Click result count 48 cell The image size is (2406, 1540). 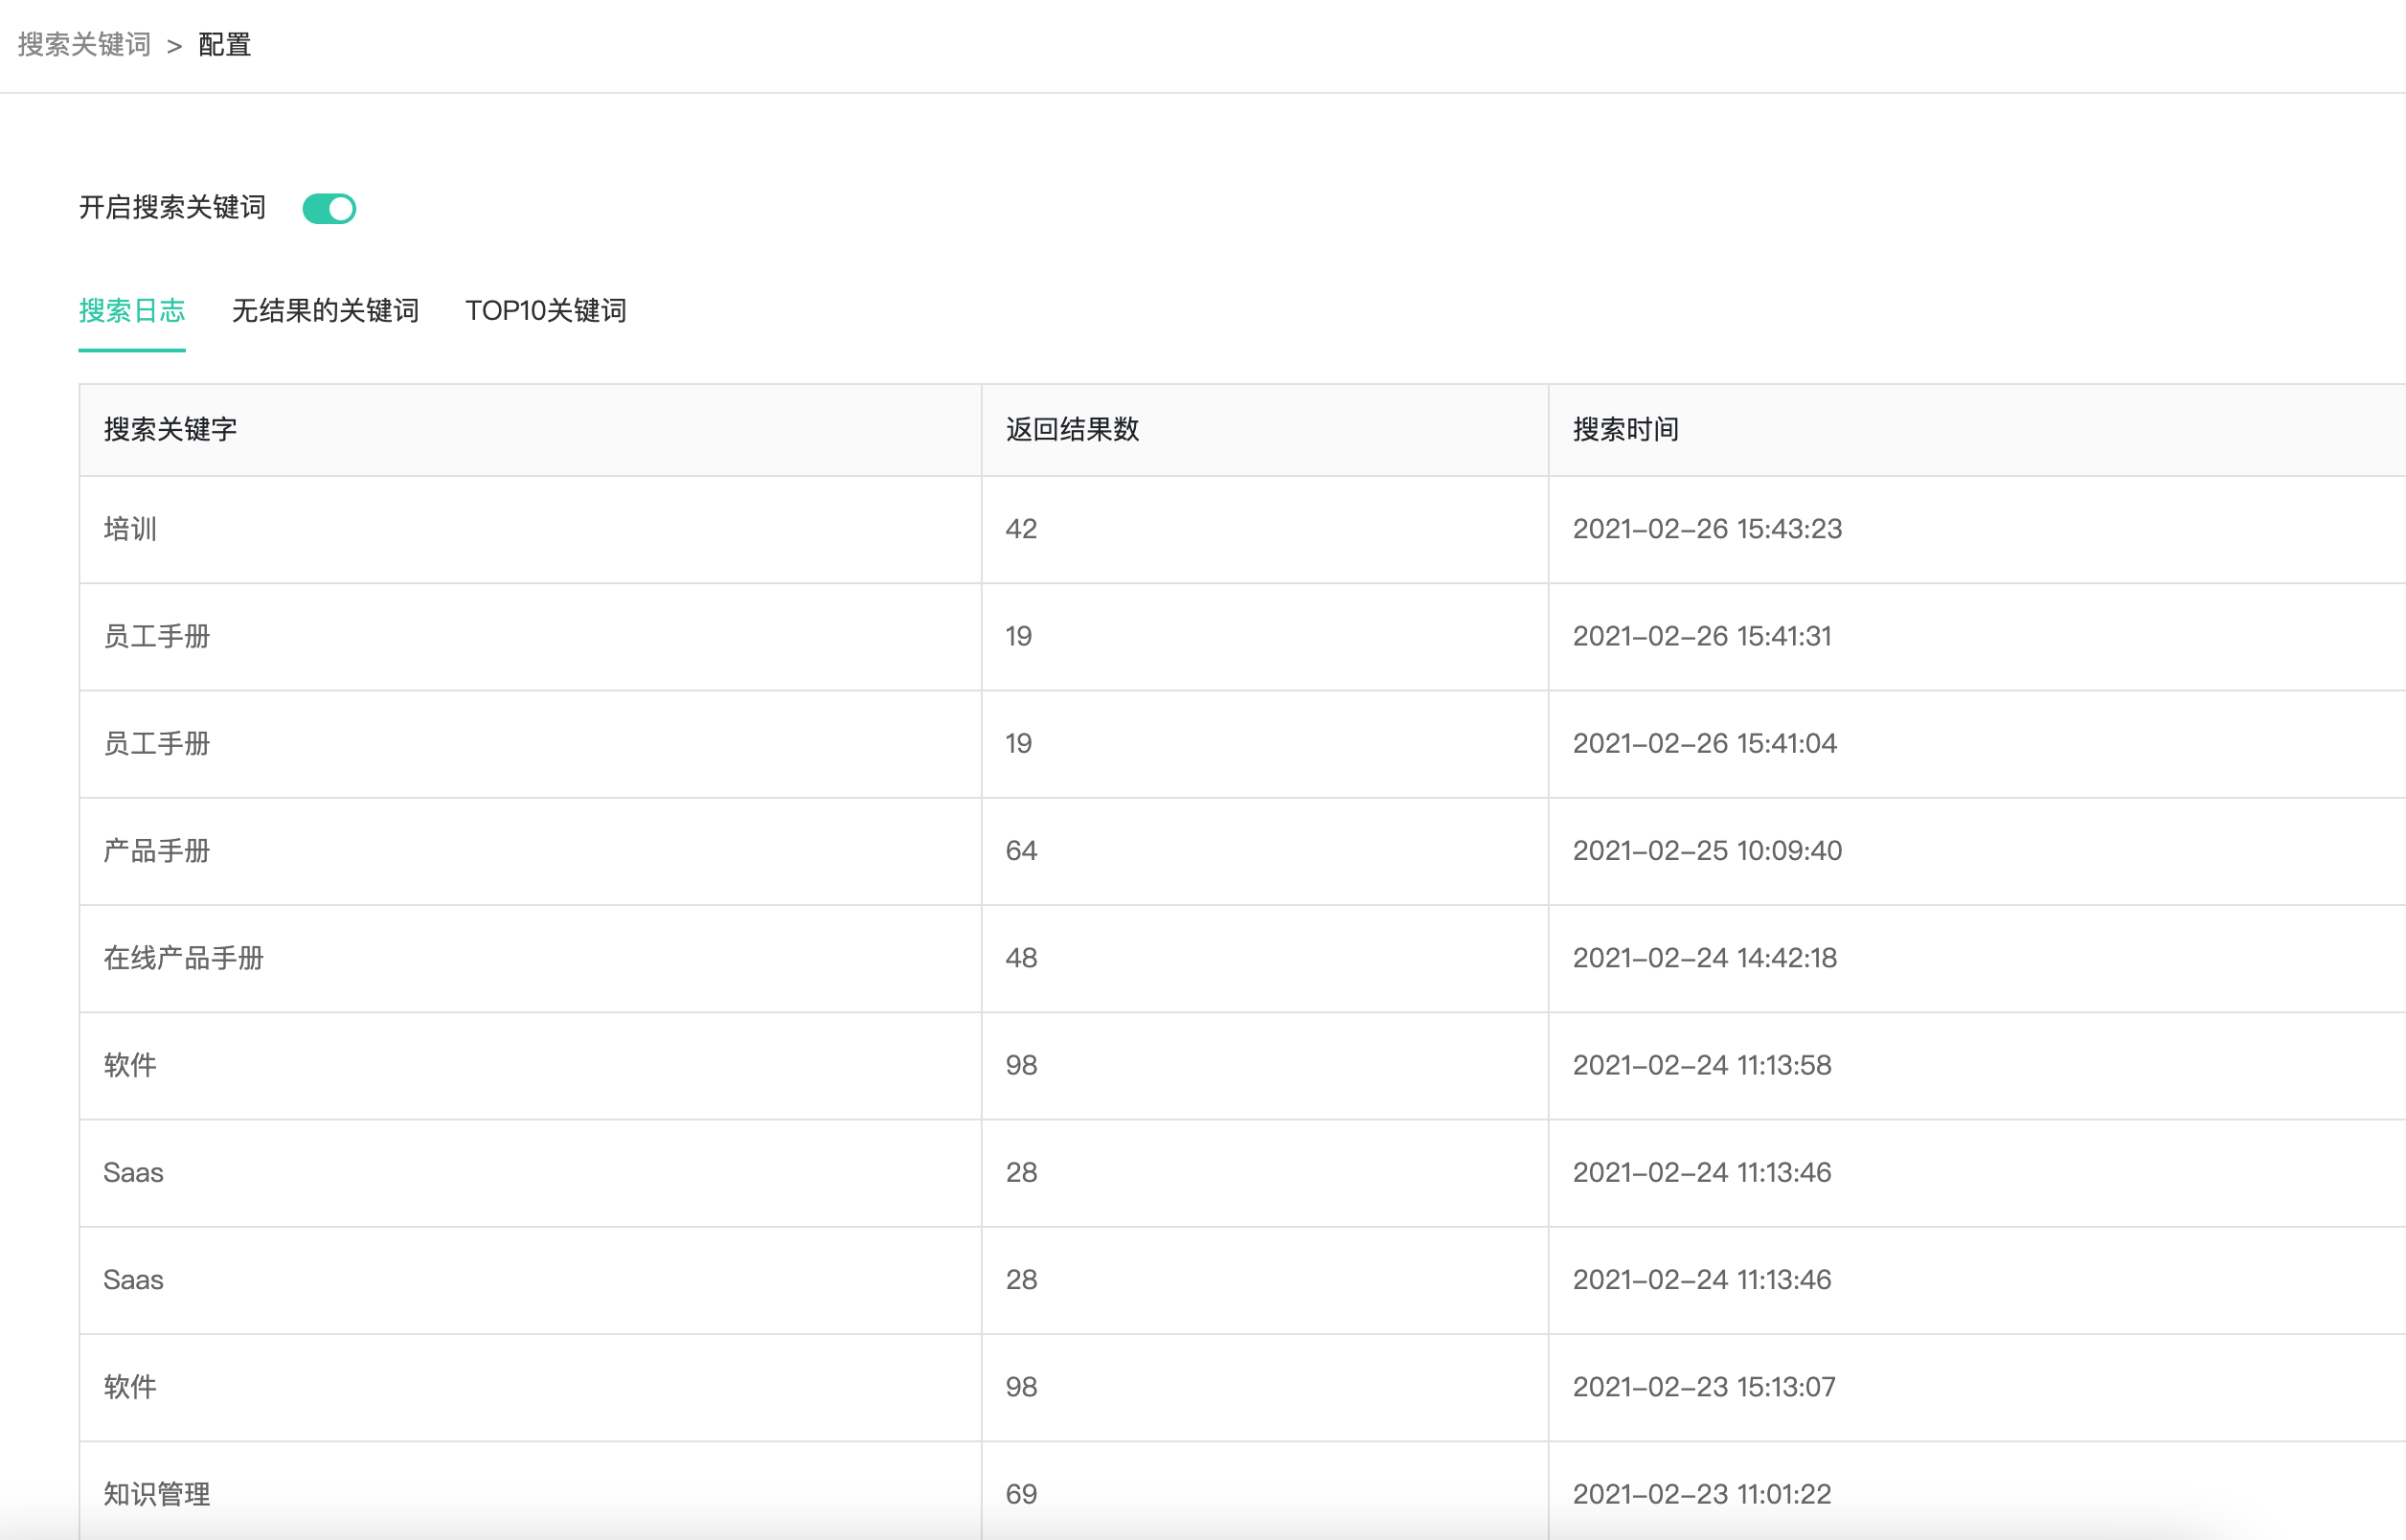[x=1021, y=958]
